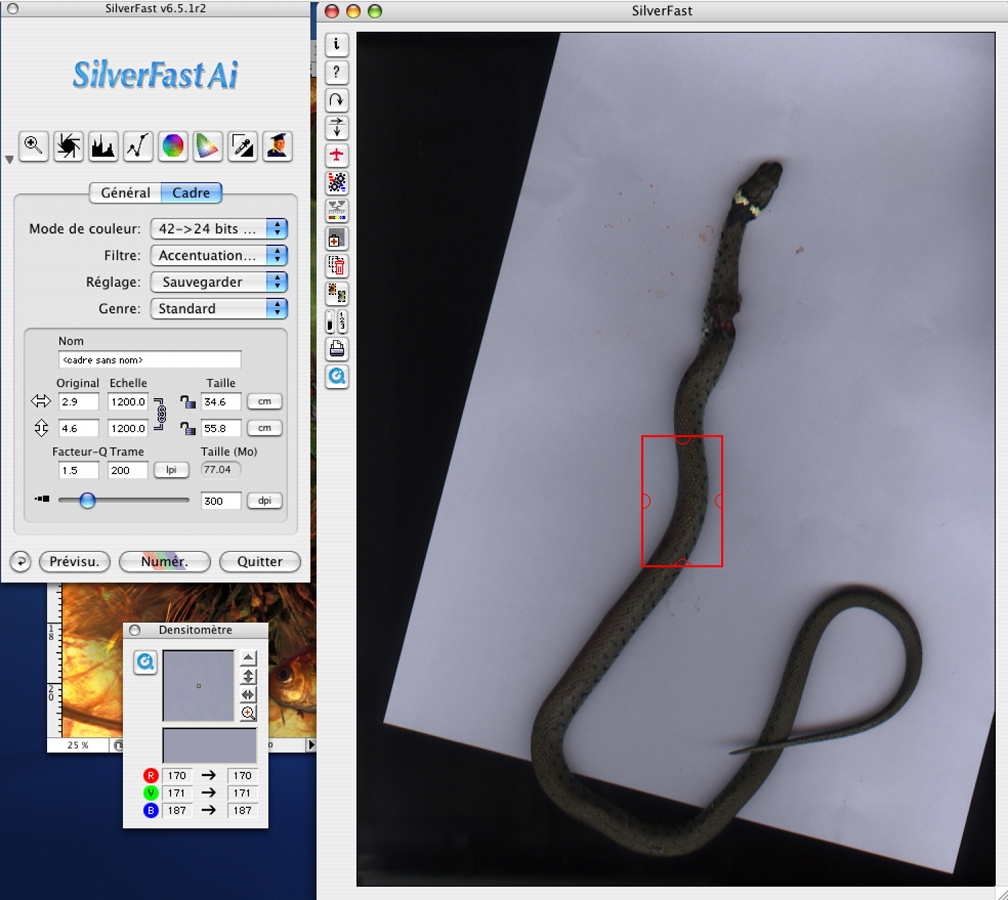The image size is (1008, 900).
Task: Select the Cadre tab
Action: pyautogui.click(x=191, y=193)
